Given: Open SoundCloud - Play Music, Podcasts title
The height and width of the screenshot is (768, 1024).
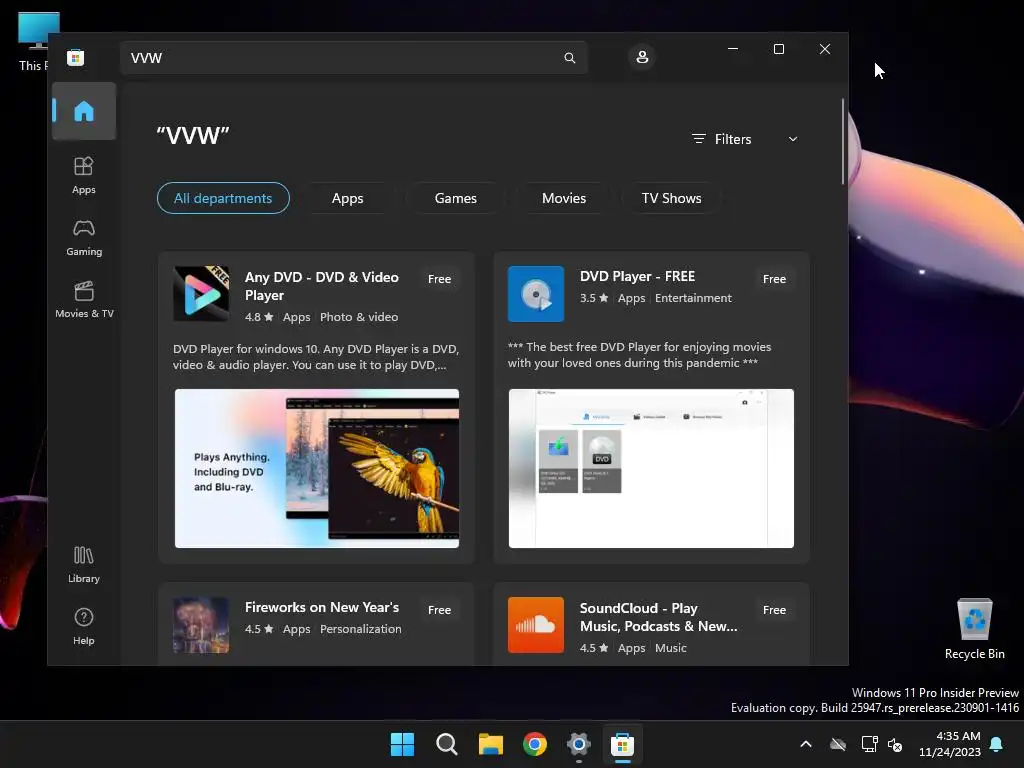Looking at the screenshot, I should tap(659, 617).
